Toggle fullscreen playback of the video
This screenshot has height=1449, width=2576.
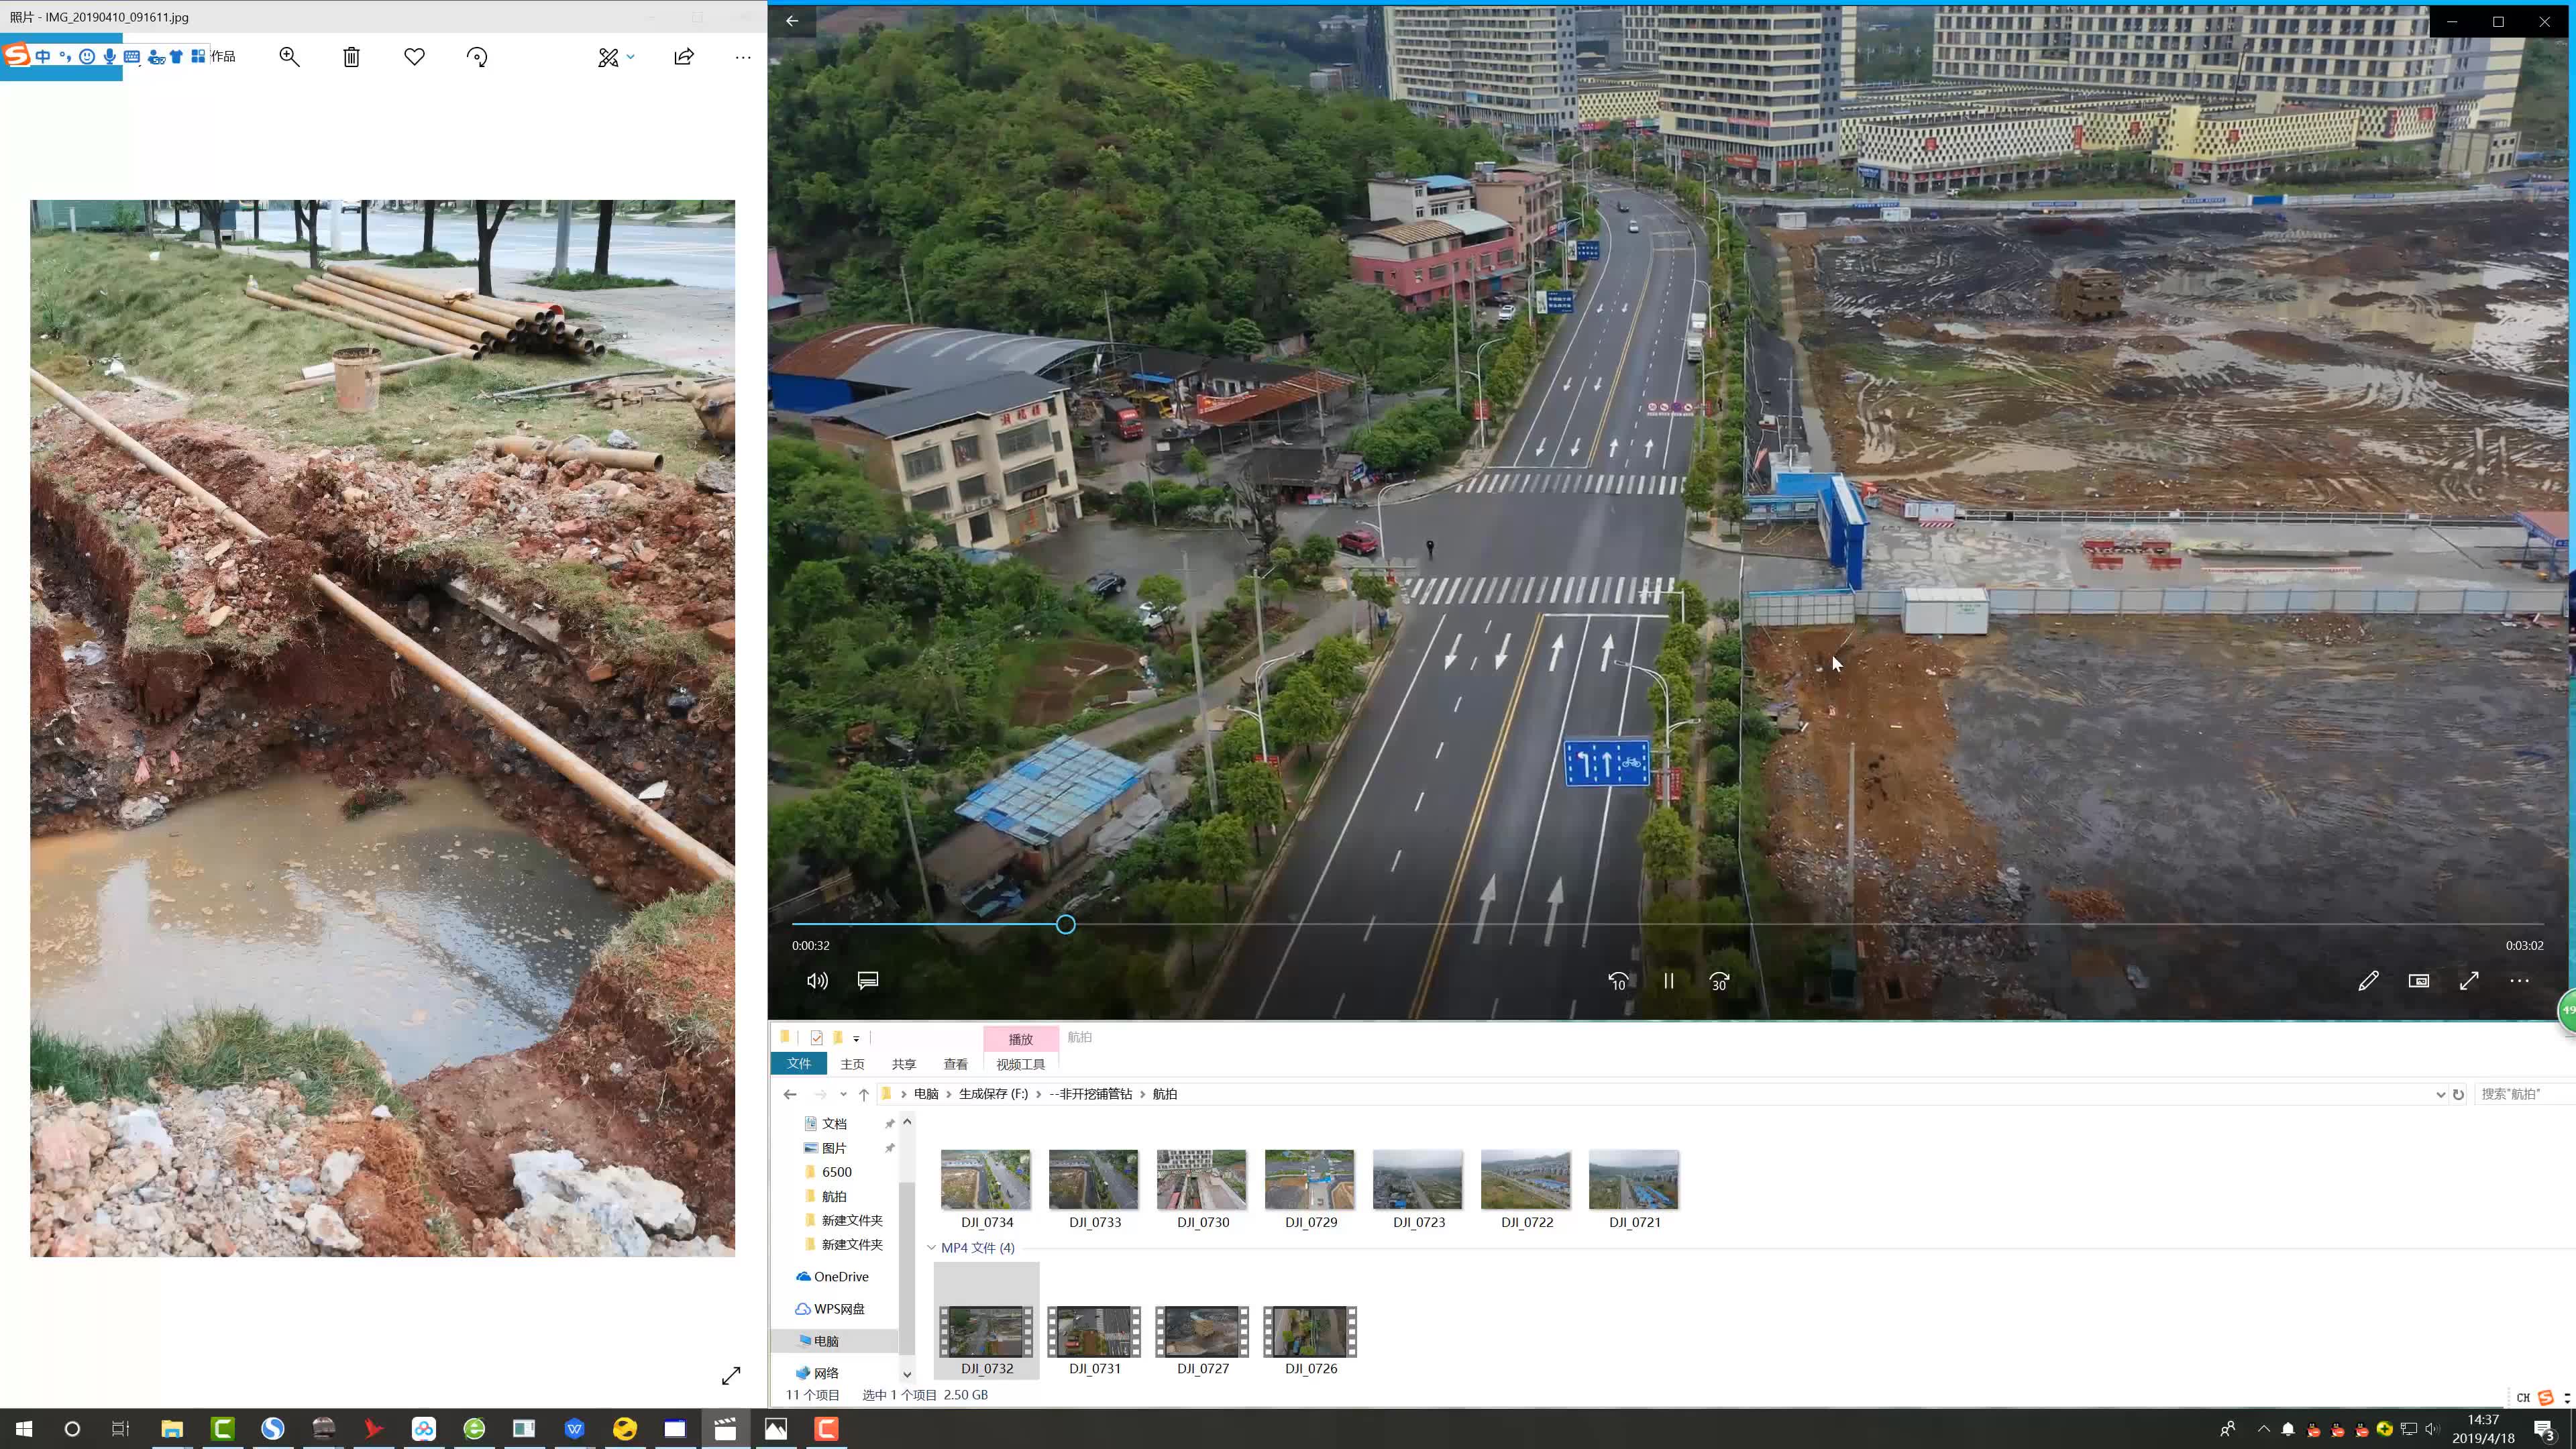pos(2469,981)
